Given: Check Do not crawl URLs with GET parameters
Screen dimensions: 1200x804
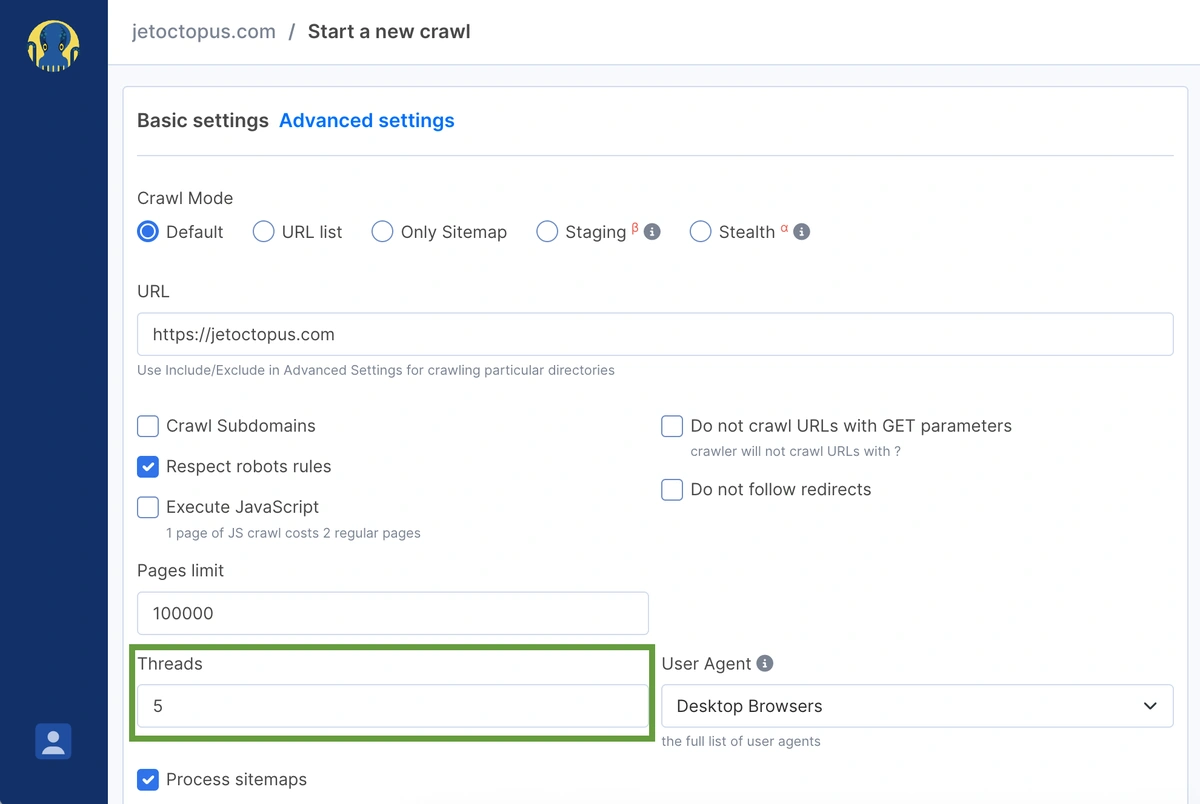Looking at the screenshot, I should [672, 426].
